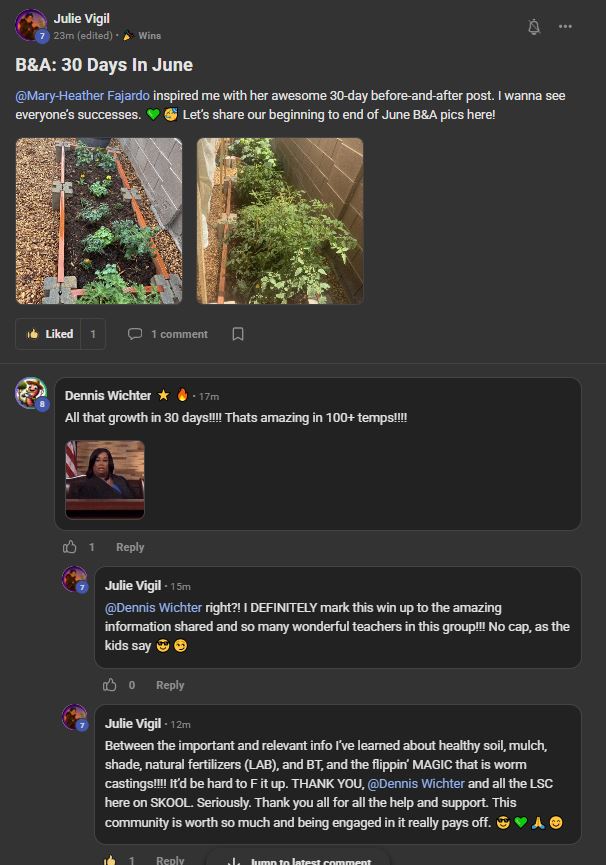Open Julie Vigil's avatar at post top
The image size is (606, 865).
click(31, 25)
